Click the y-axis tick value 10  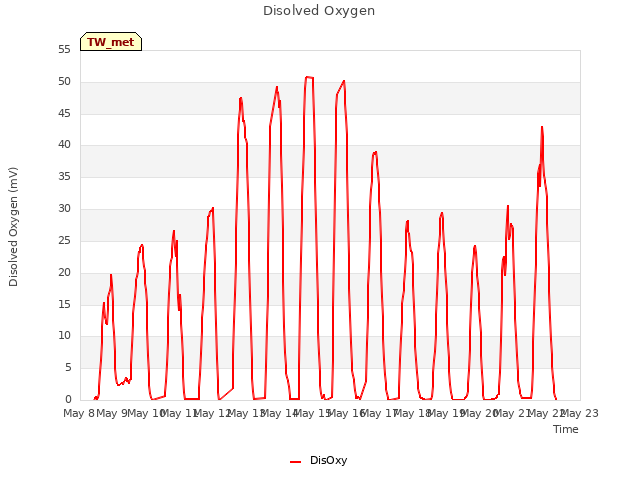tap(64, 336)
